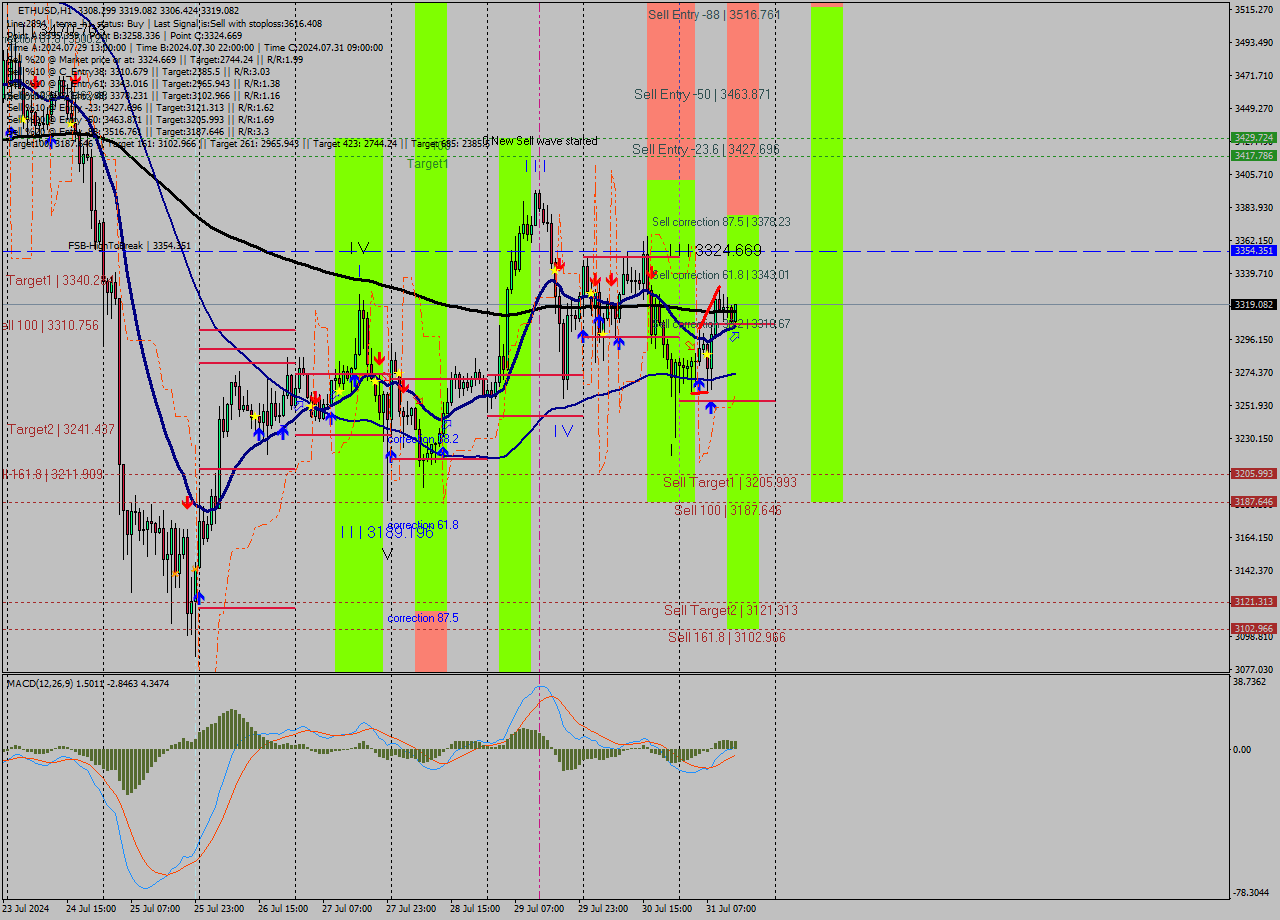Click 'Sell correction 87.5 | 3378.23' label

coord(721,222)
